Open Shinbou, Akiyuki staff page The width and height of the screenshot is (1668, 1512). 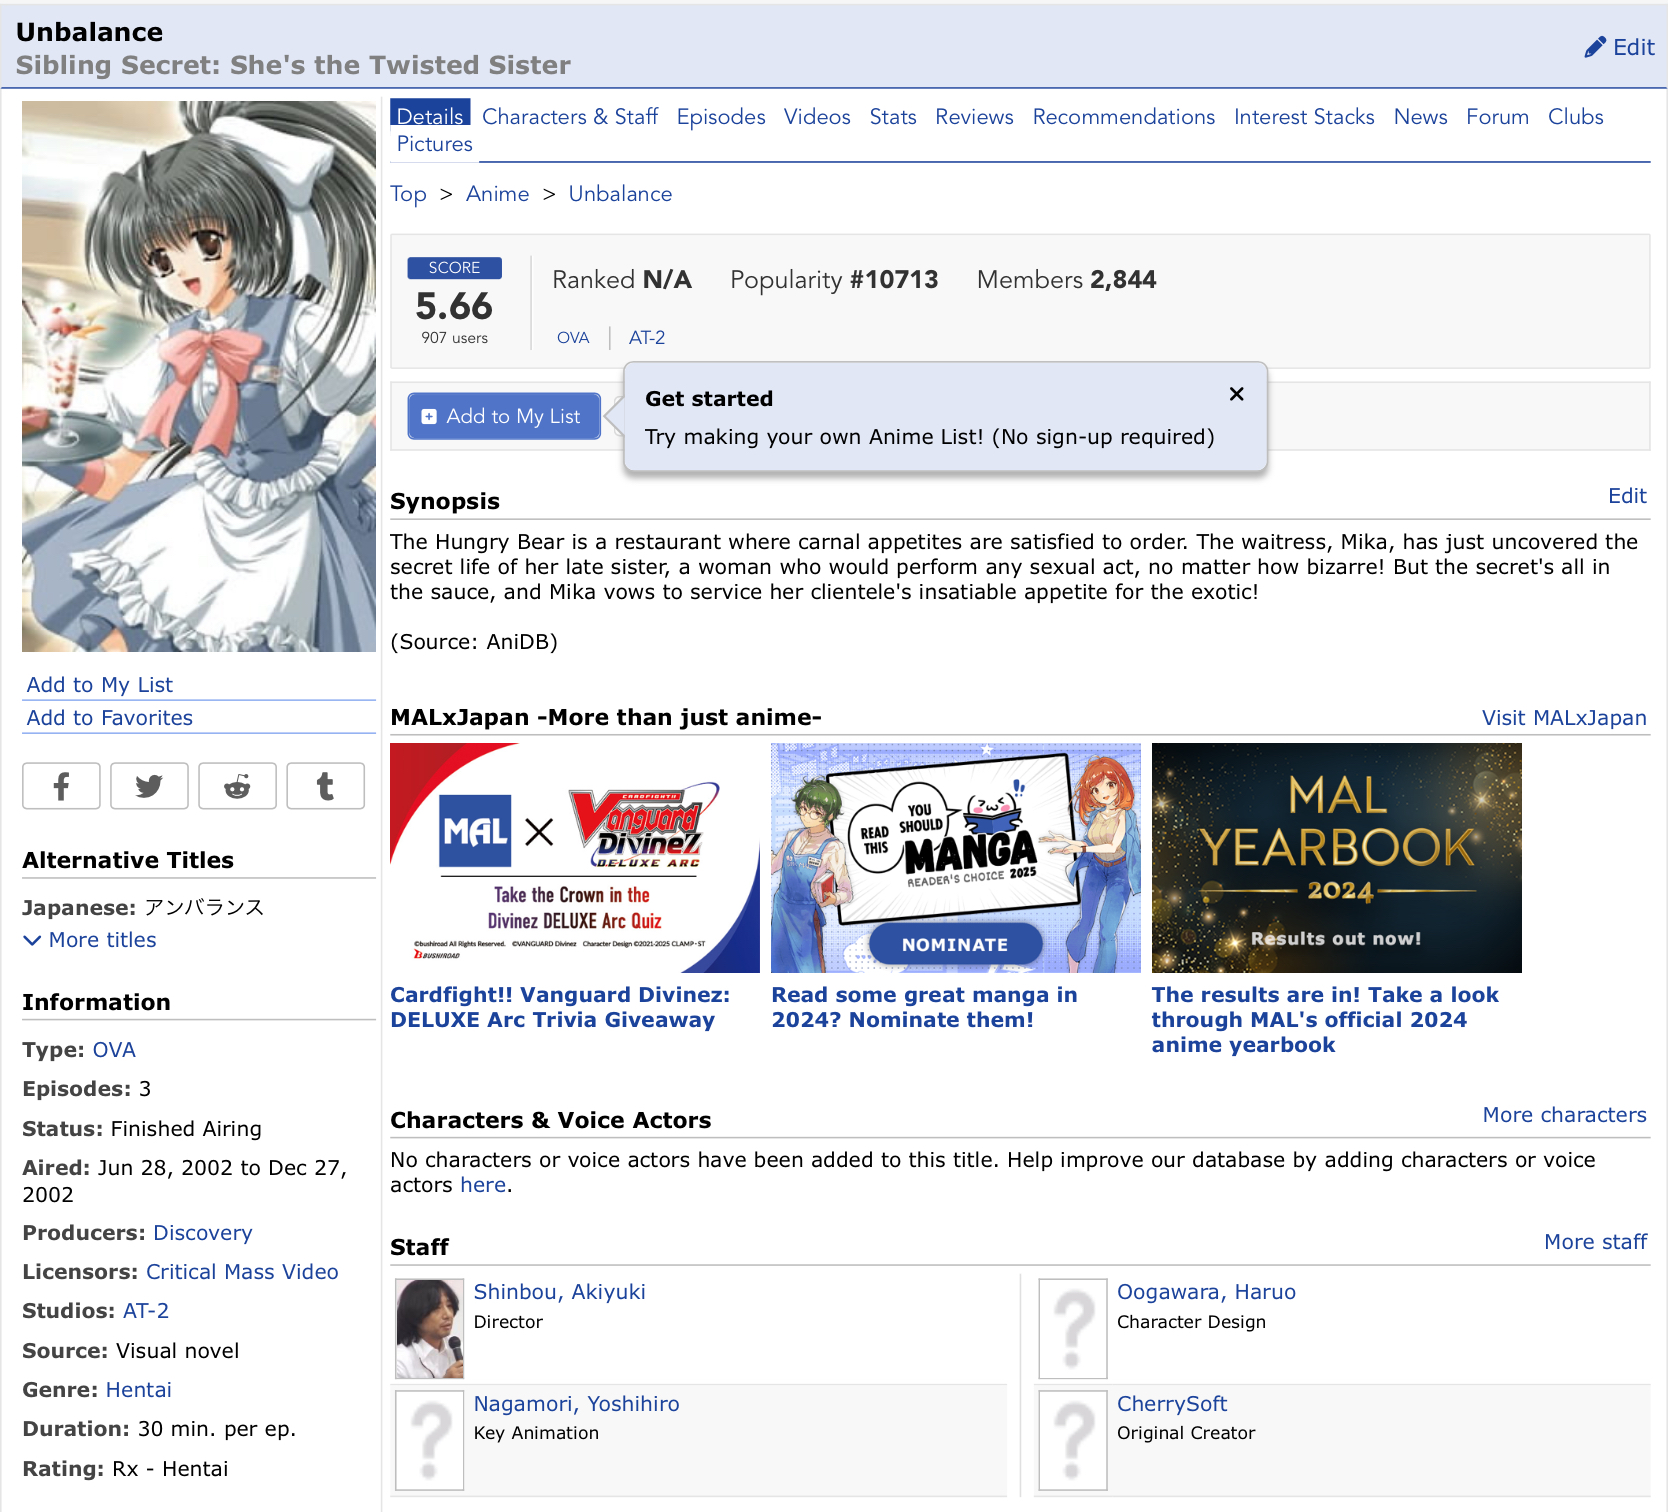pyautogui.click(x=559, y=1292)
